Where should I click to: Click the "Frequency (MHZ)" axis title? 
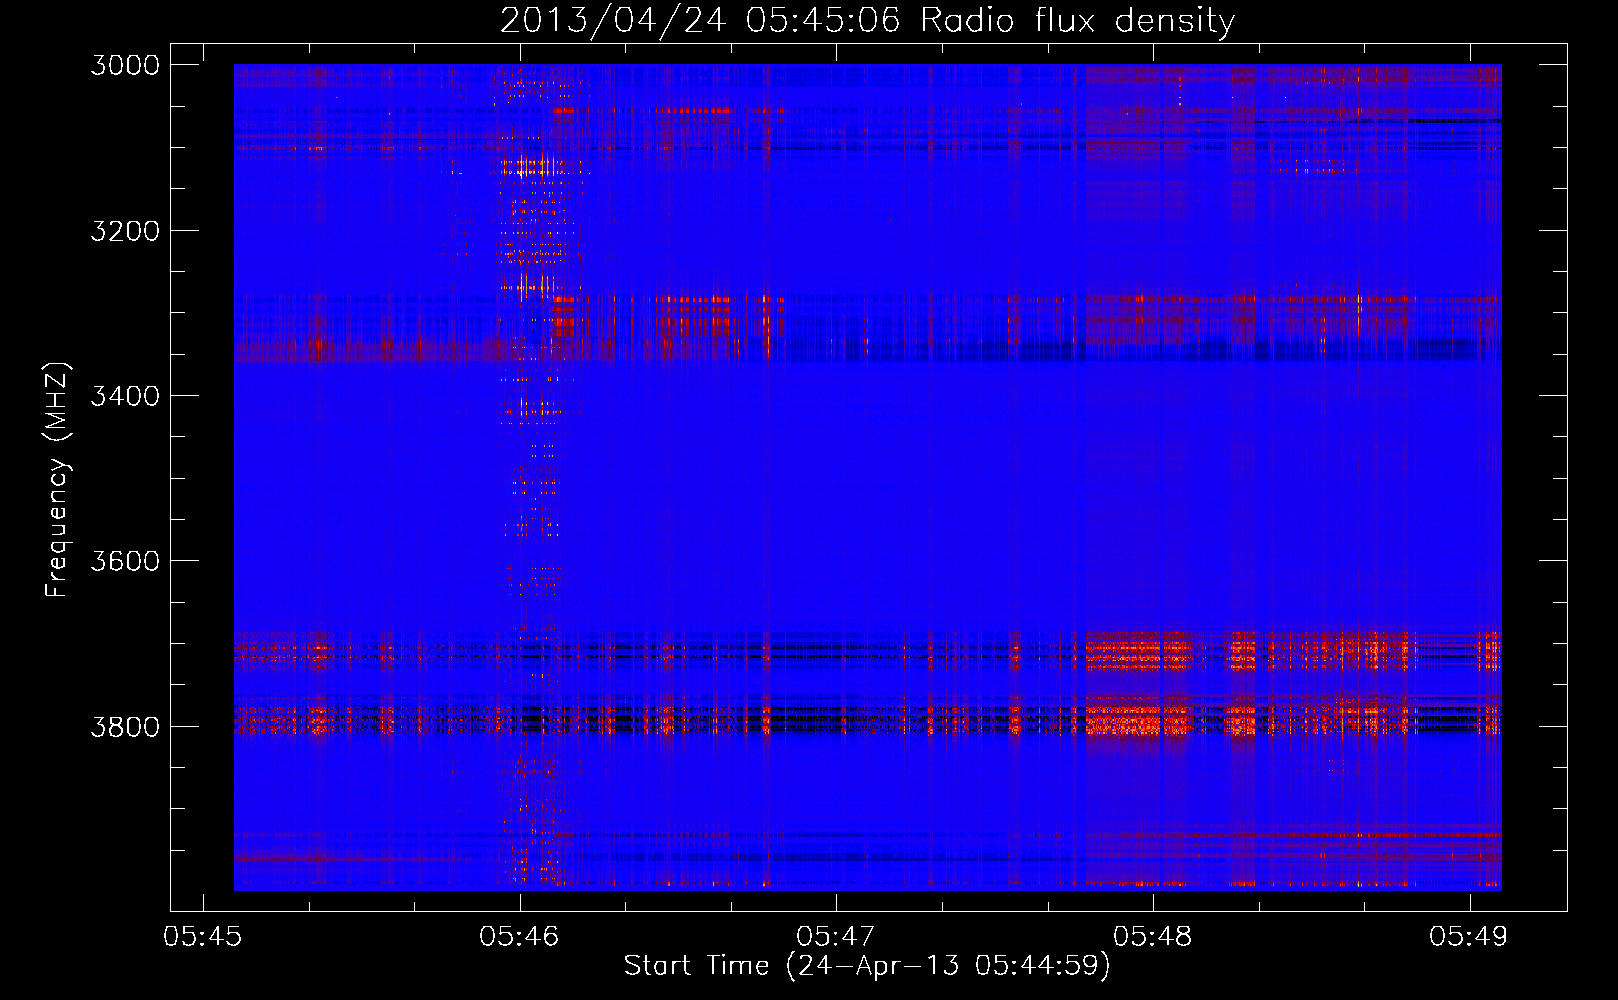click(58, 480)
